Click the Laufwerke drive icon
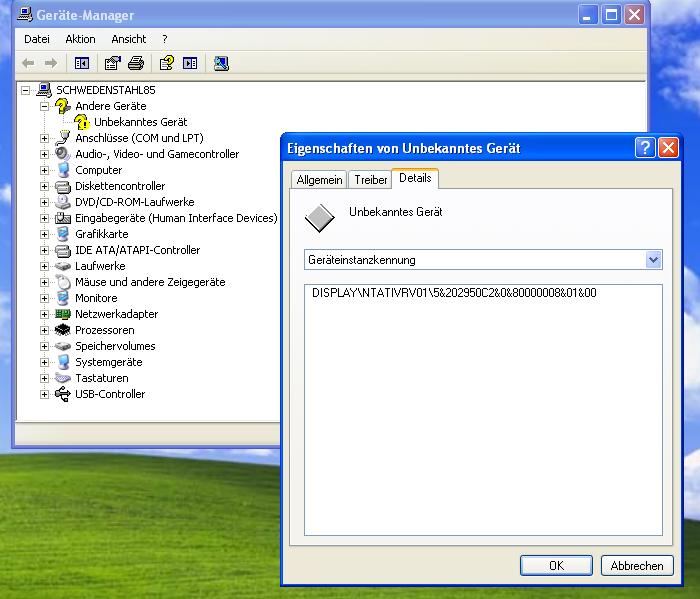 62,266
